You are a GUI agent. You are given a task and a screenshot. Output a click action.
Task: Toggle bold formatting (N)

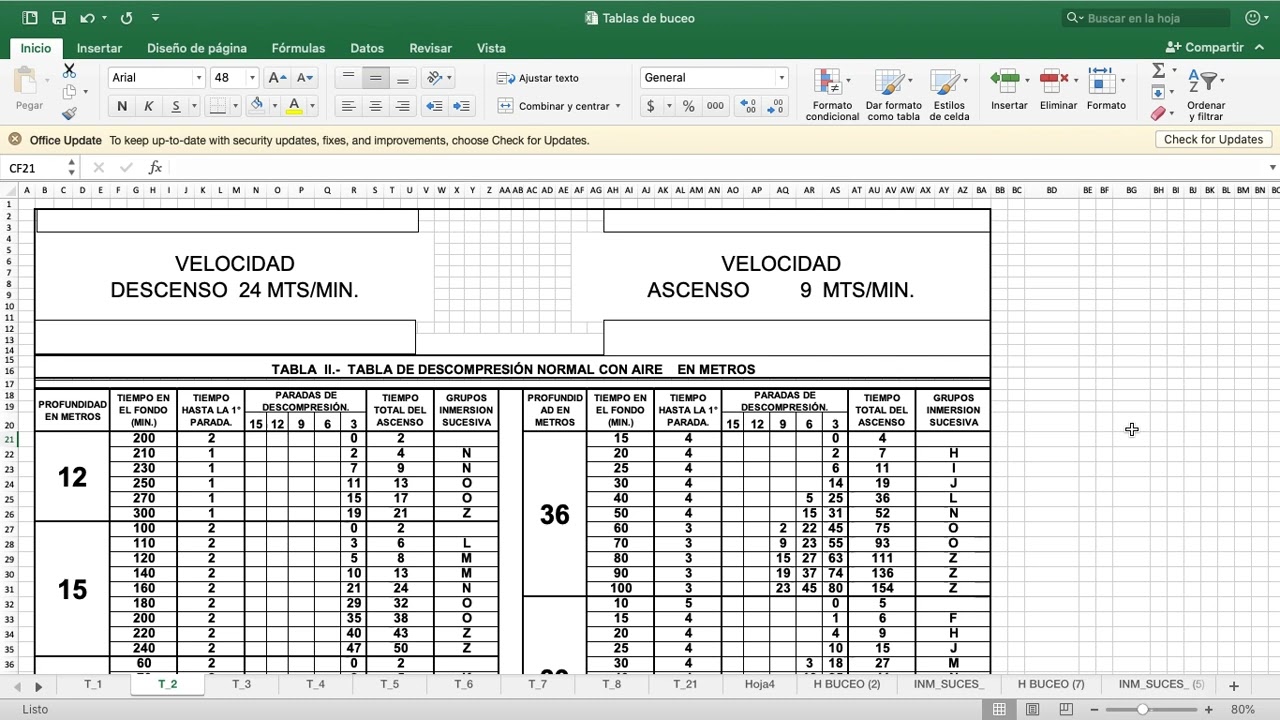point(122,106)
